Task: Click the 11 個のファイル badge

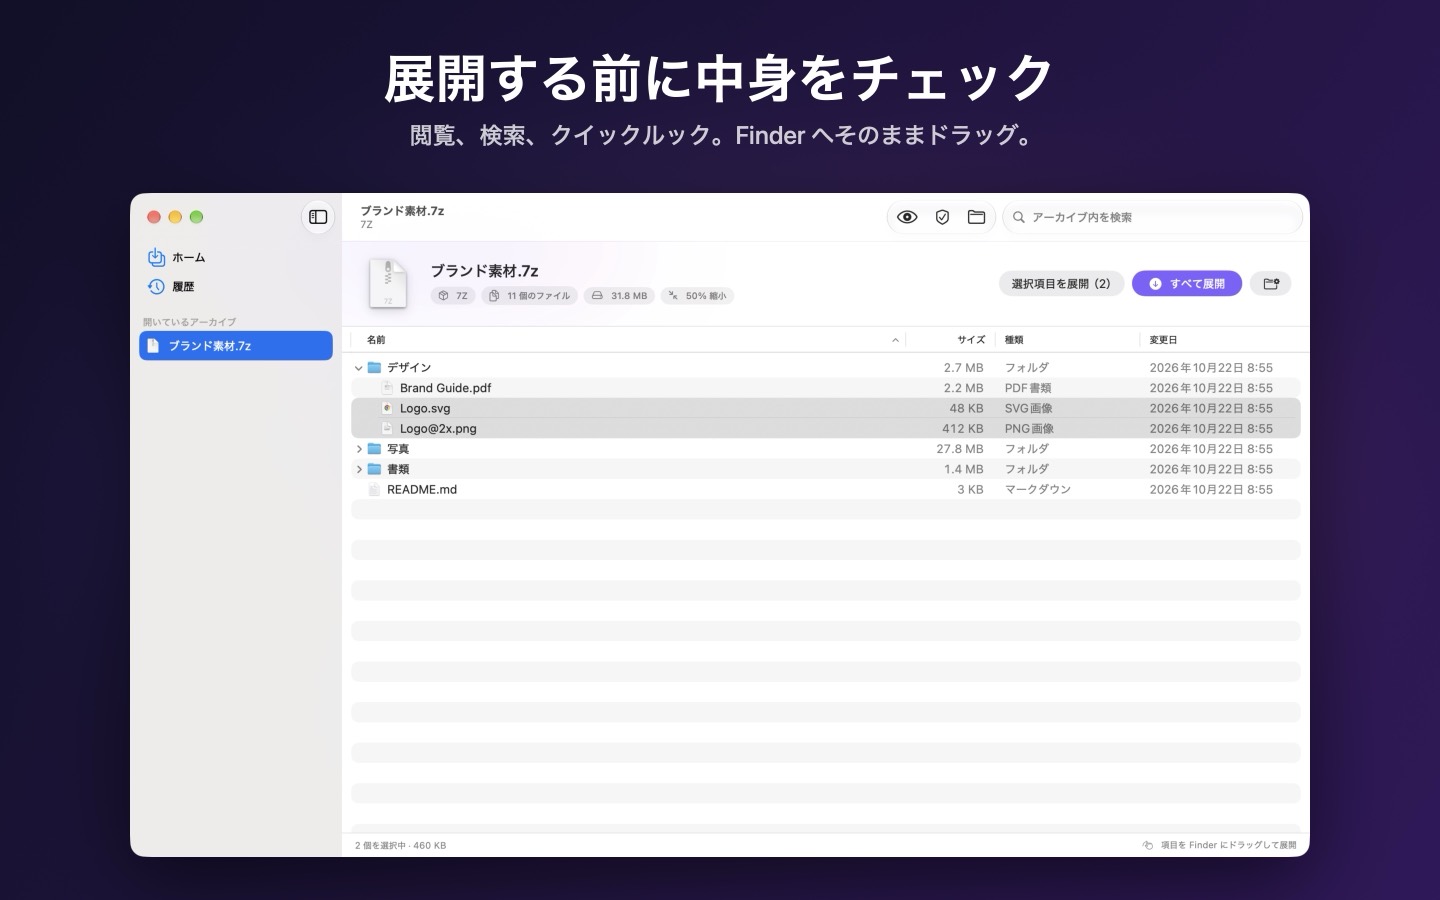Action: click(530, 296)
